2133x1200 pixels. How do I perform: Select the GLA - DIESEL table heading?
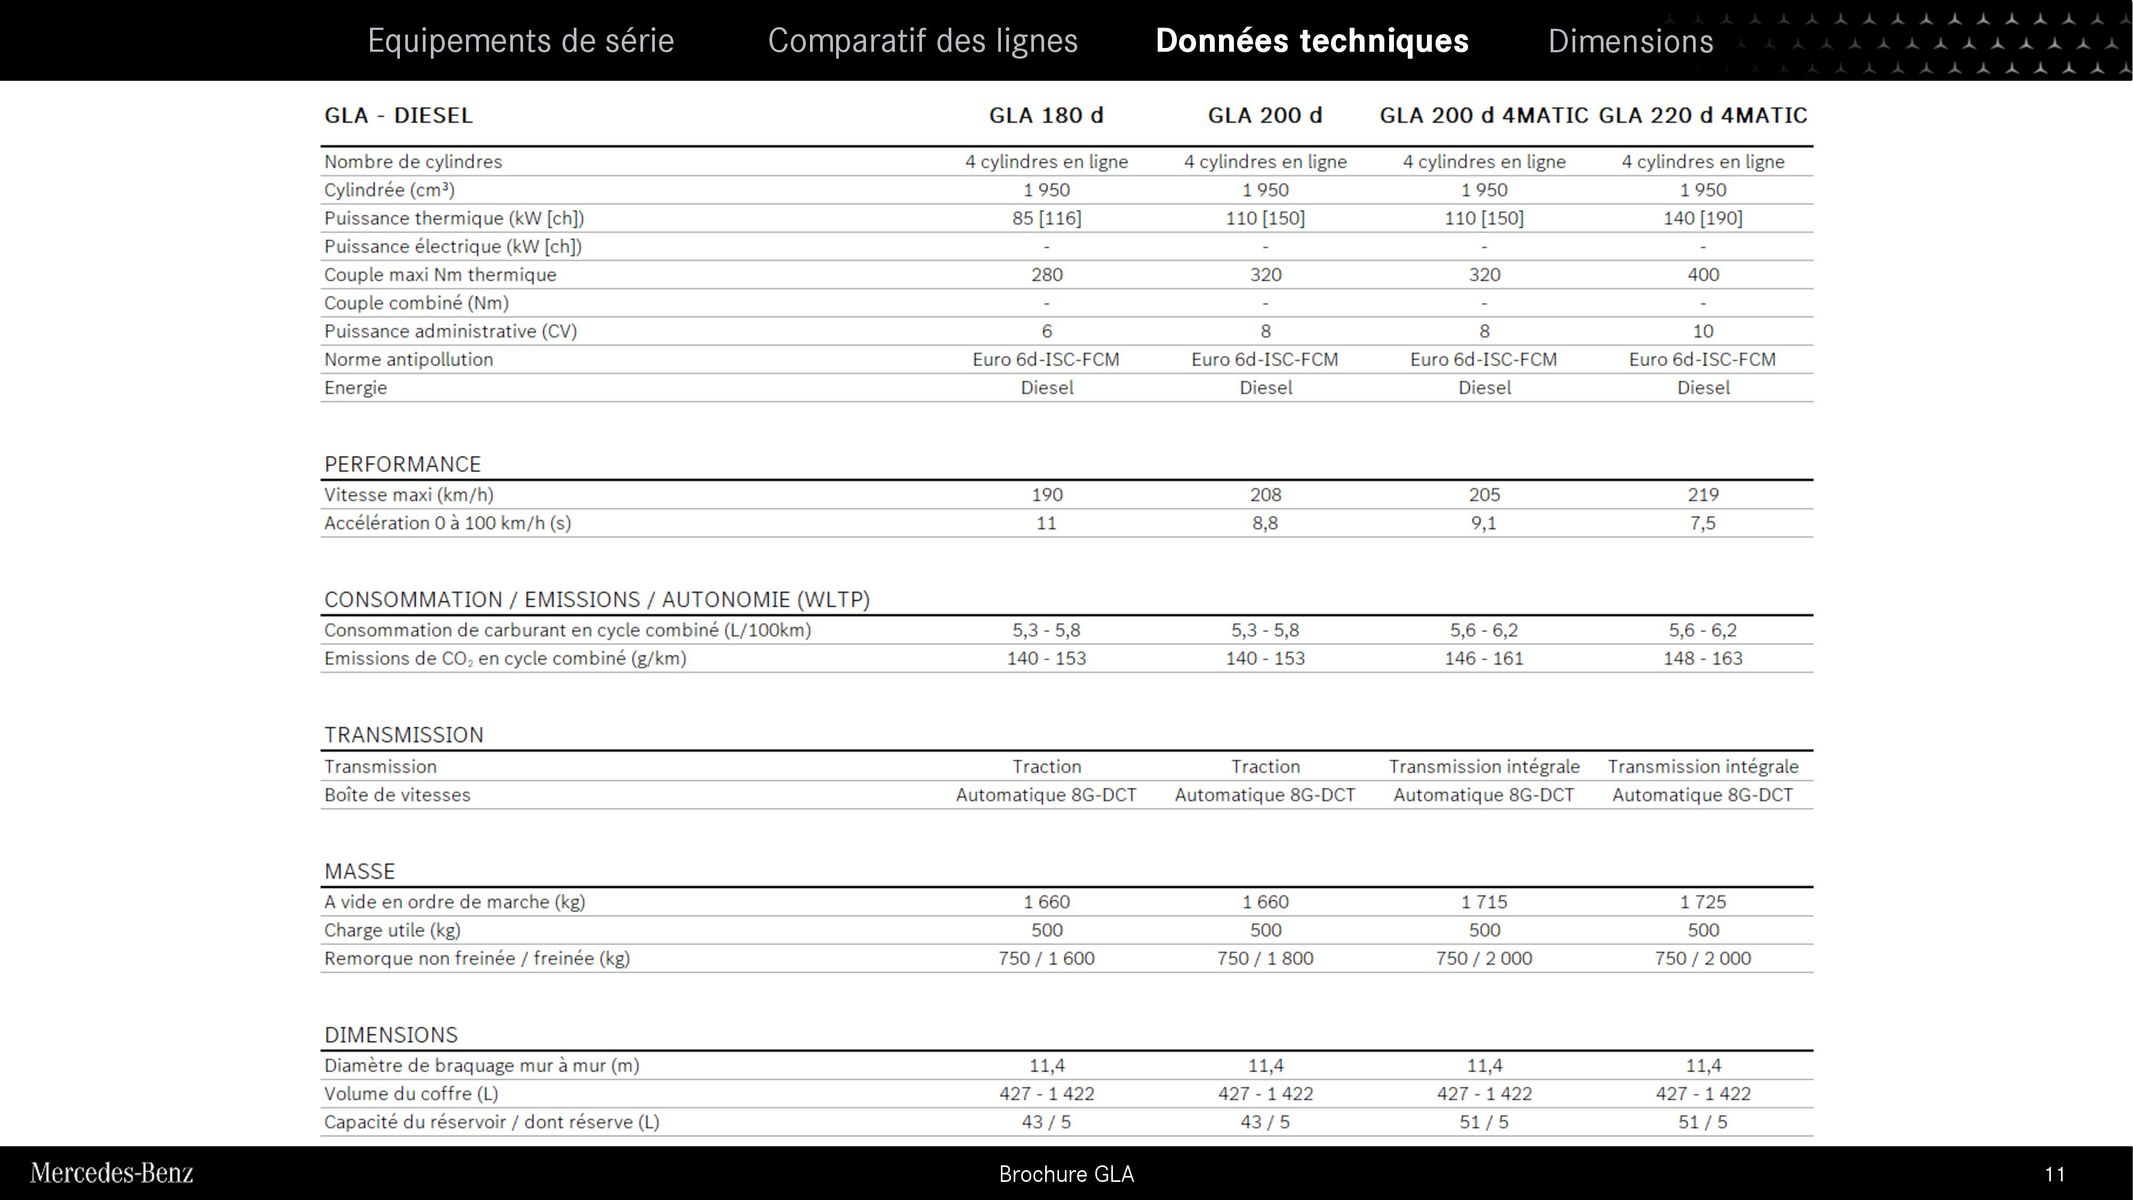[x=398, y=115]
